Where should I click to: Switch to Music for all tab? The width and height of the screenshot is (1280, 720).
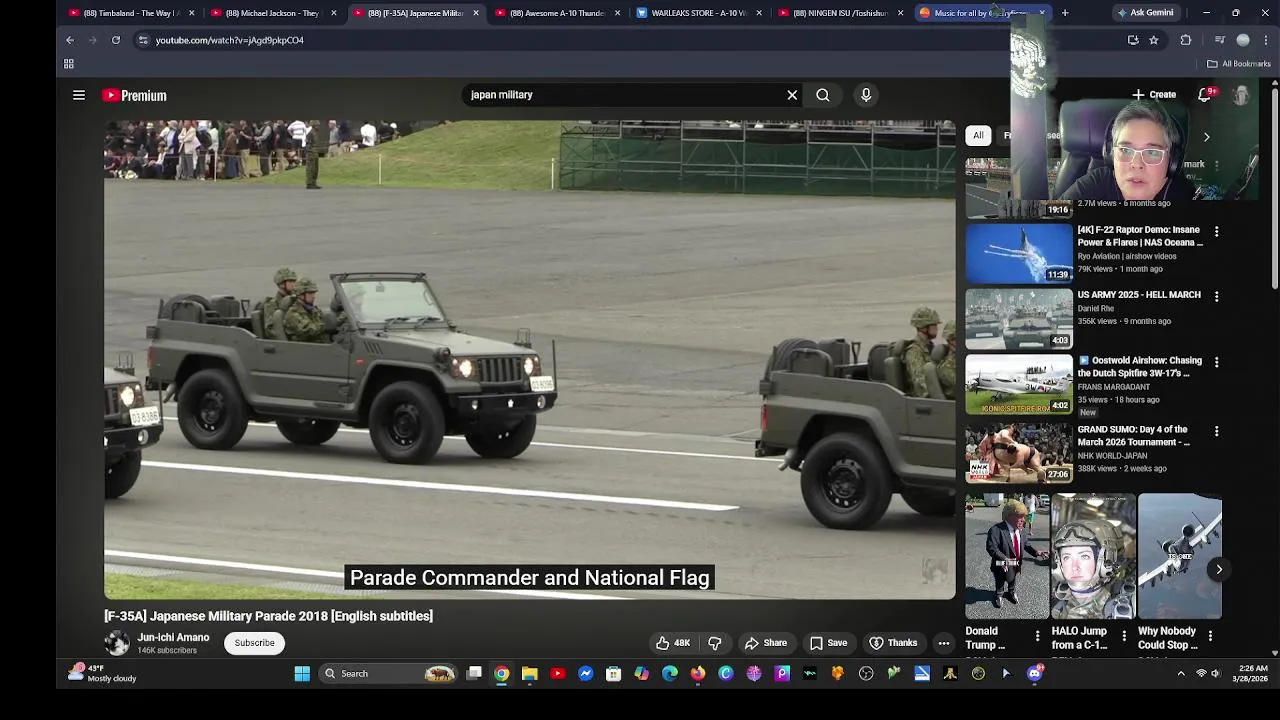tap(982, 13)
